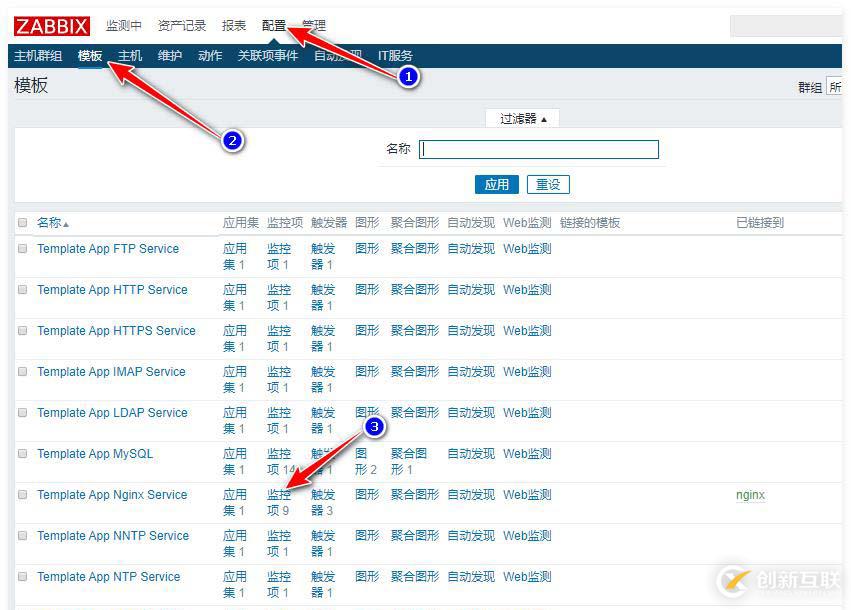Open linked host nginx
The width and height of the screenshot is (851, 610).
[x=750, y=494]
